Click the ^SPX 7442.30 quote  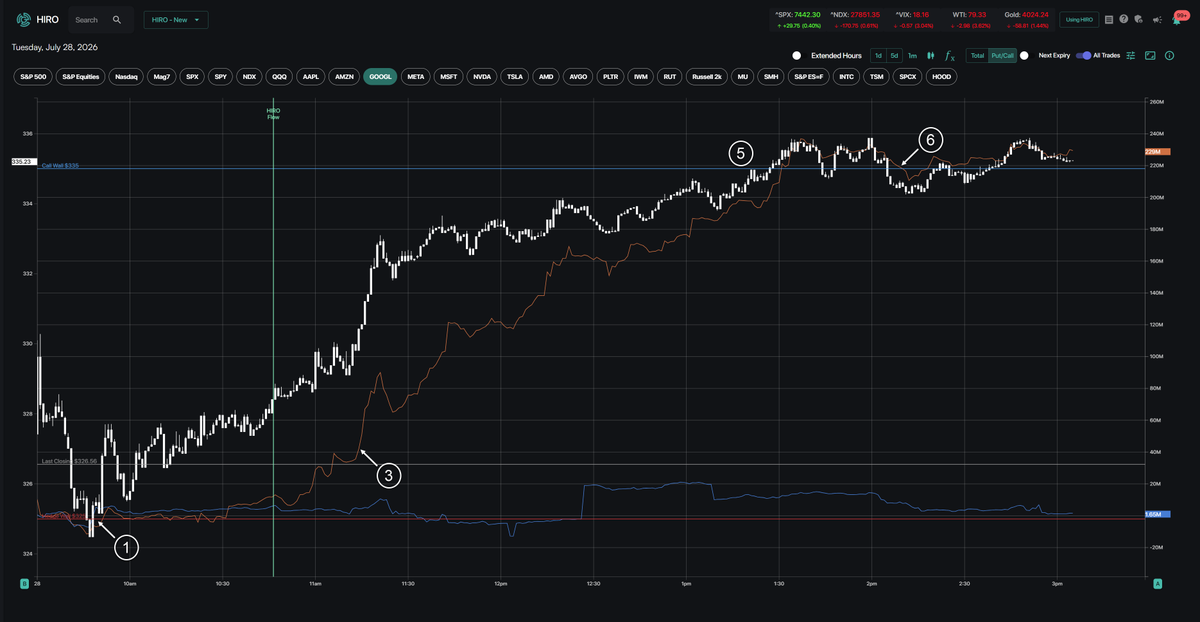pos(797,15)
